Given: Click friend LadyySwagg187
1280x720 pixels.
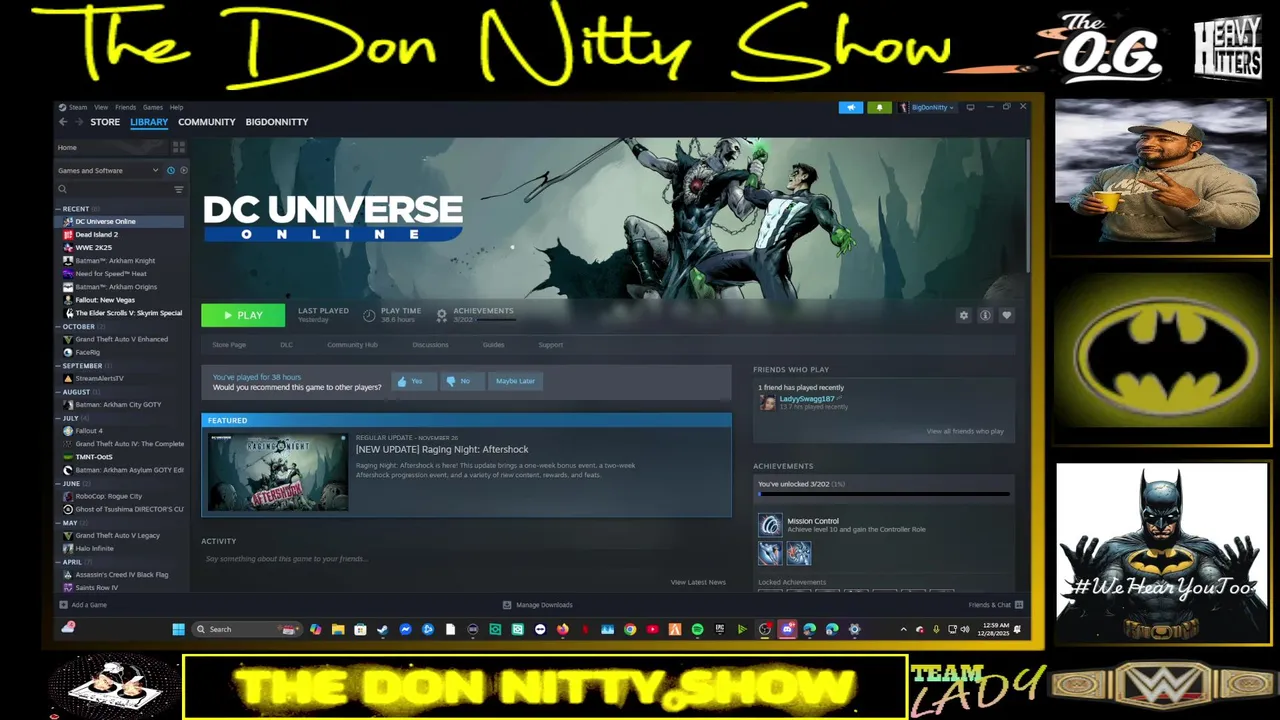Looking at the screenshot, I should 806,399.
